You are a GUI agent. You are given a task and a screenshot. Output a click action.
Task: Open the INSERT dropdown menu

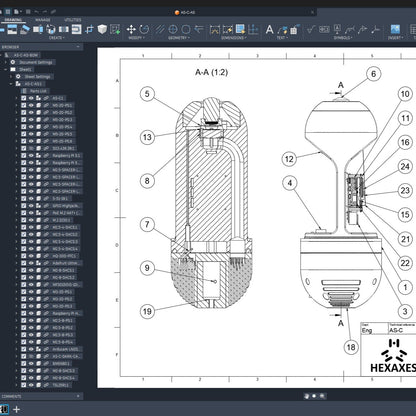click(396, 38)
